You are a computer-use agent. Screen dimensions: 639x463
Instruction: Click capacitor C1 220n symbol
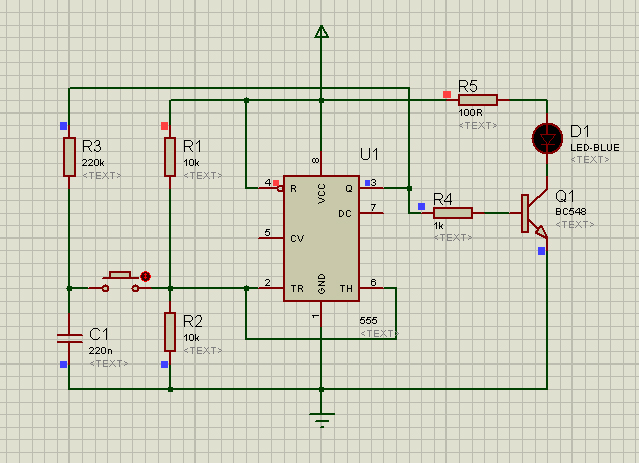pos(69,338)
